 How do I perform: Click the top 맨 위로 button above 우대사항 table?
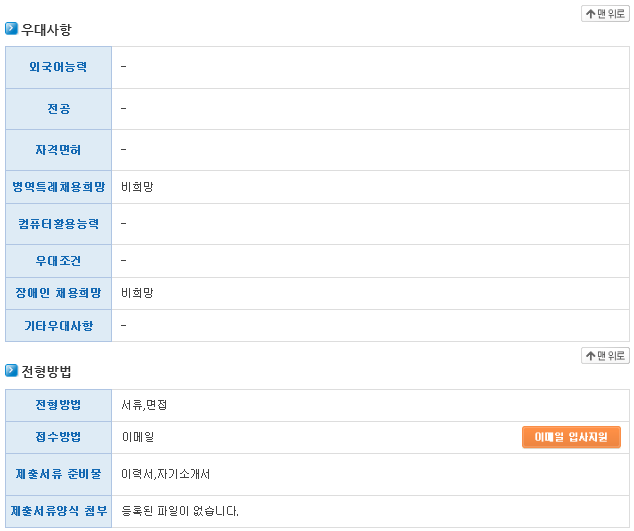pos(605,13)
